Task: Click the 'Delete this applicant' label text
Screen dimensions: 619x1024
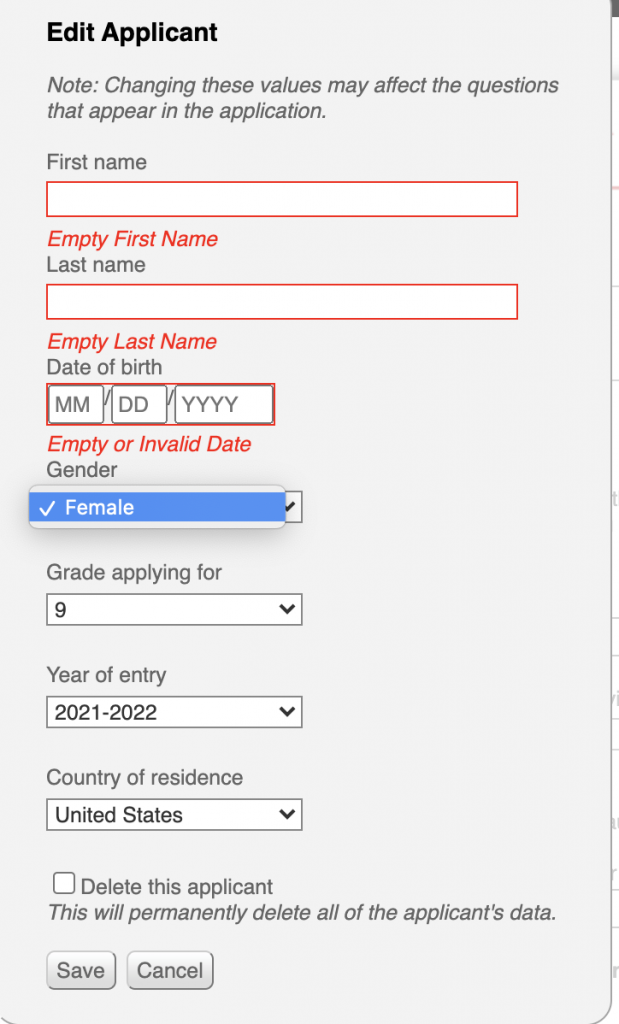Action: click(x=176, y=887)
